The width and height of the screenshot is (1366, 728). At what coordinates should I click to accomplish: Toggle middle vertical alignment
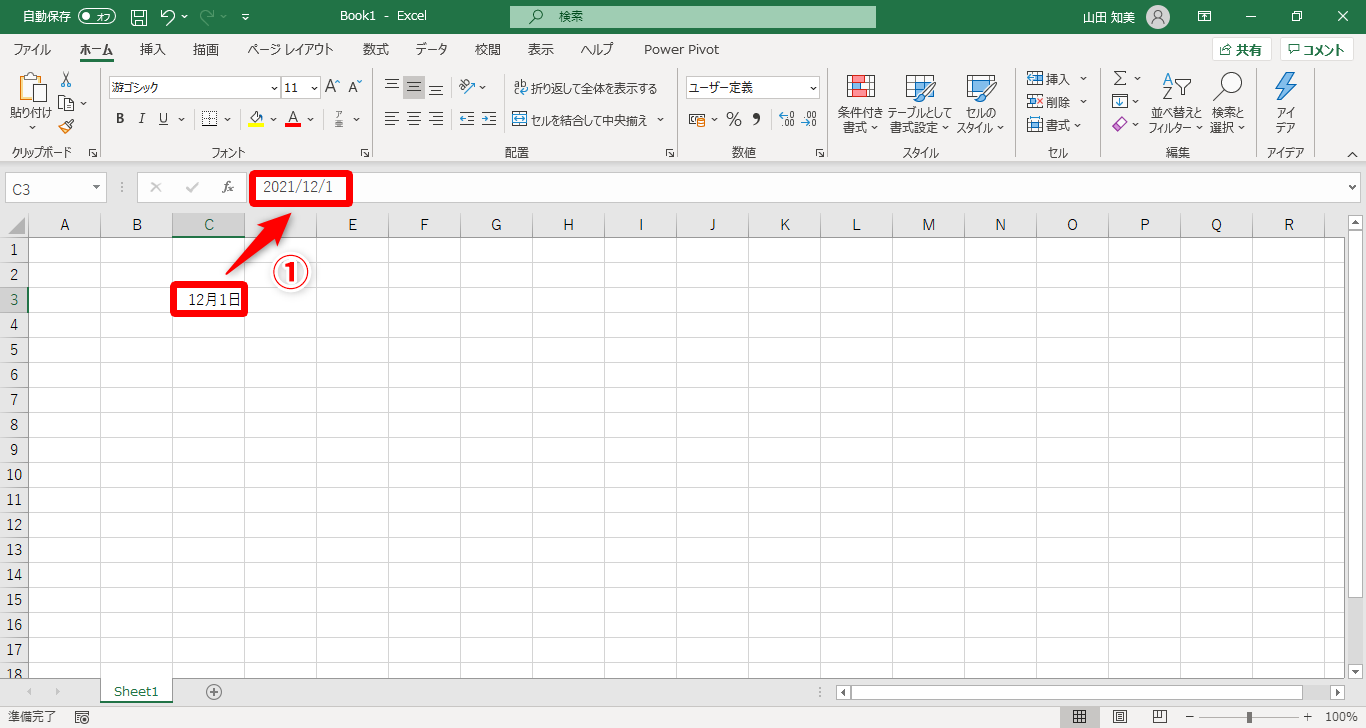pyautogui.click(x=414, y=87)
